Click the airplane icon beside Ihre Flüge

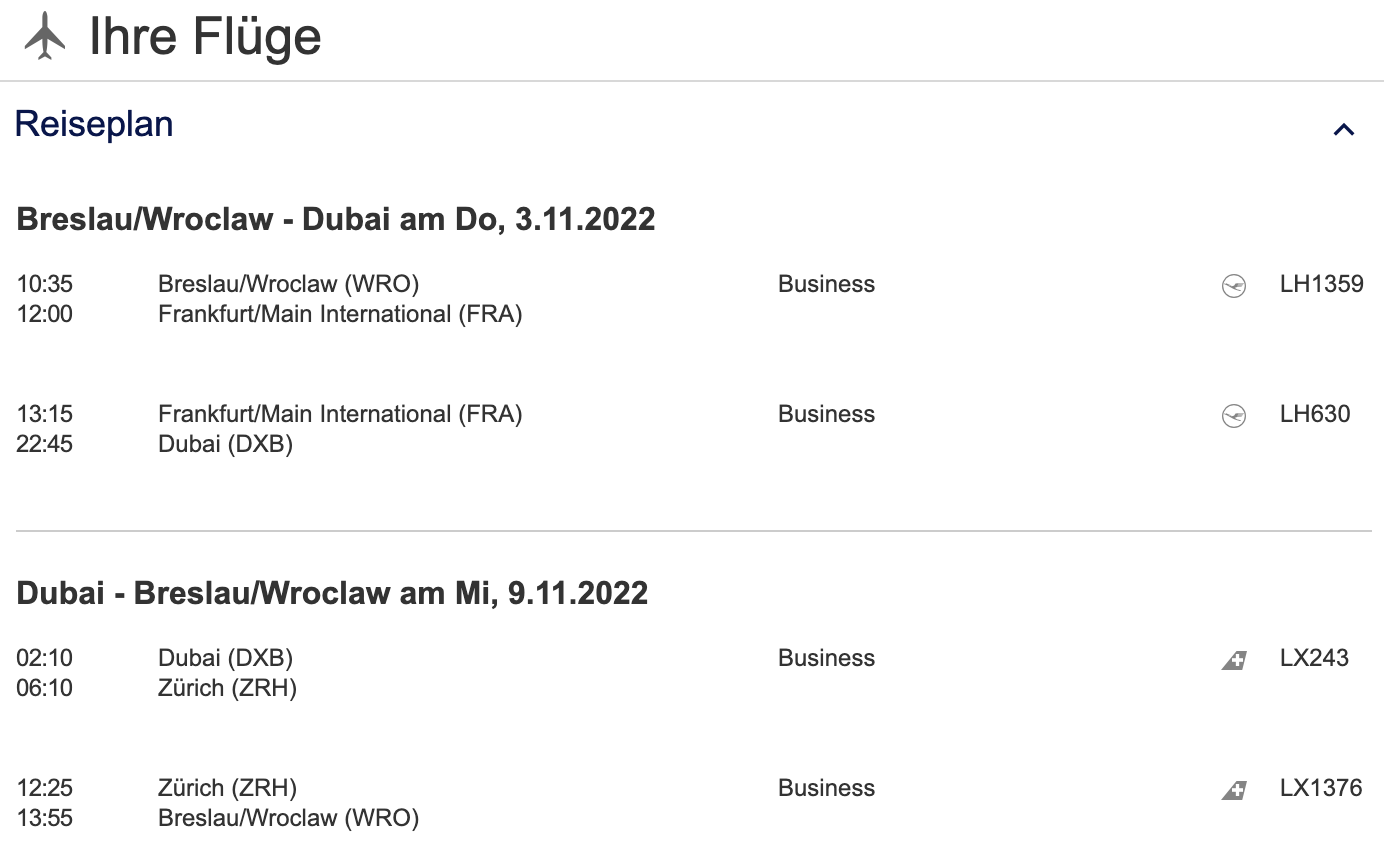tap(44, 37)
